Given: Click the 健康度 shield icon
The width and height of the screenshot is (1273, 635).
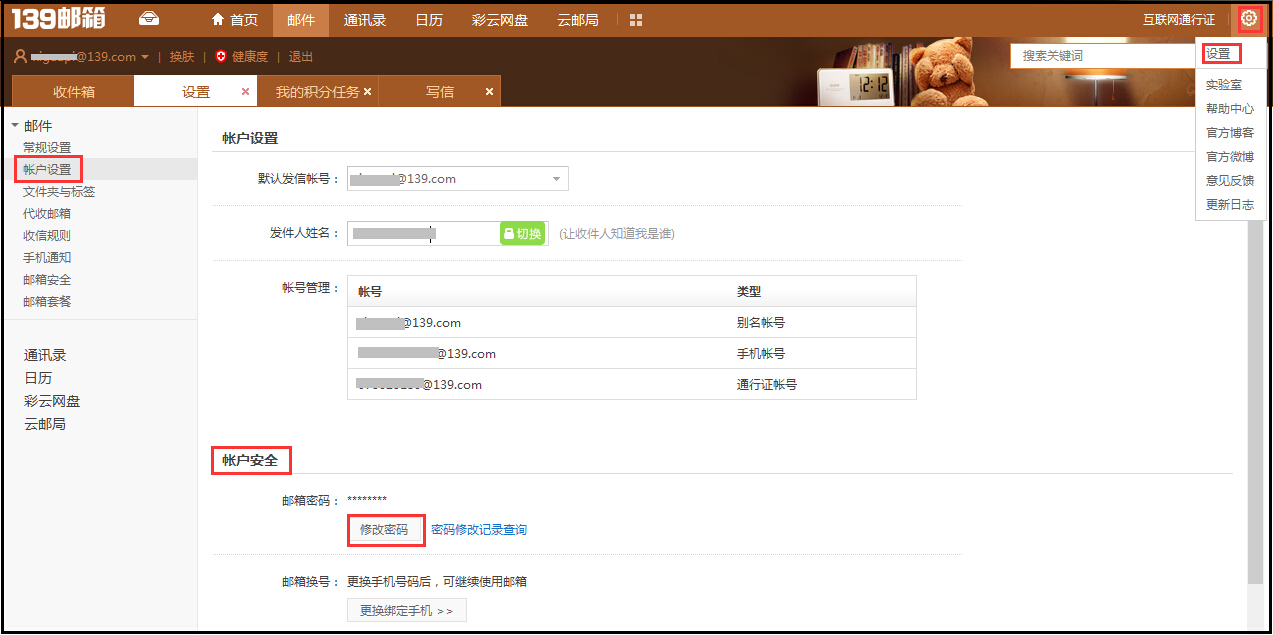Looking at the screenshot, I should point(222,56).
